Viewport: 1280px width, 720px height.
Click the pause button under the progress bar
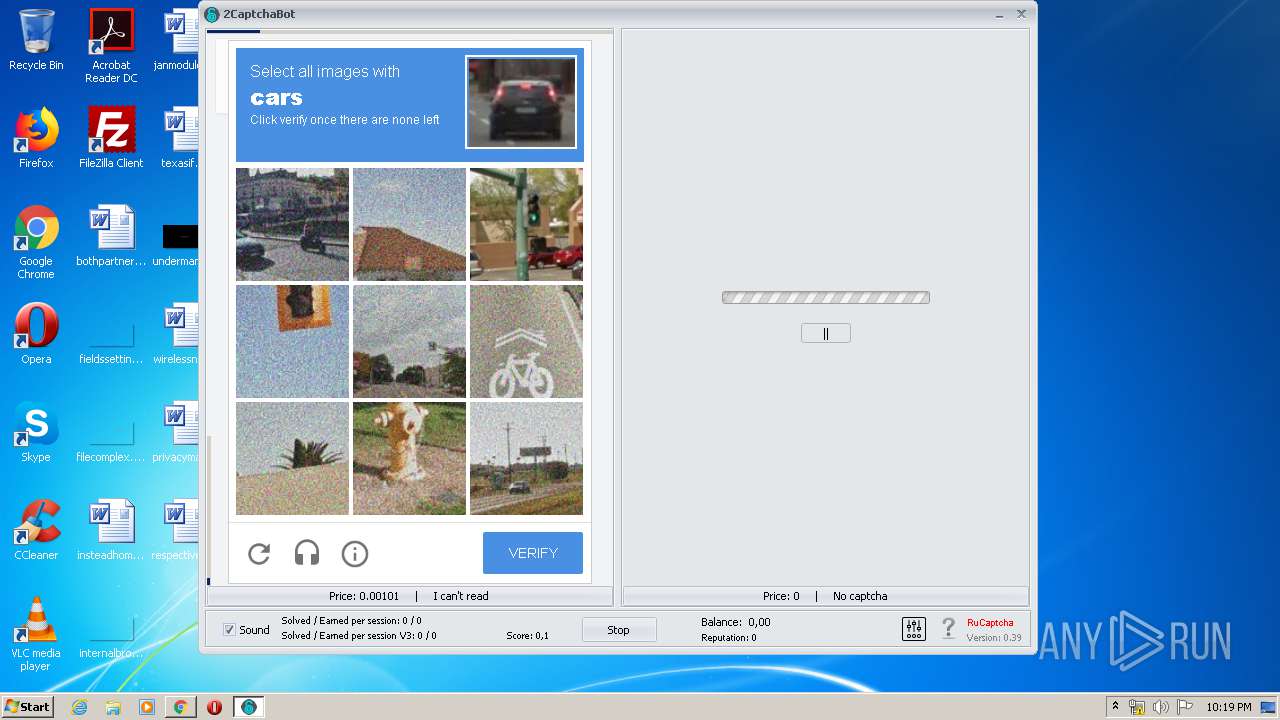(826, 333)
